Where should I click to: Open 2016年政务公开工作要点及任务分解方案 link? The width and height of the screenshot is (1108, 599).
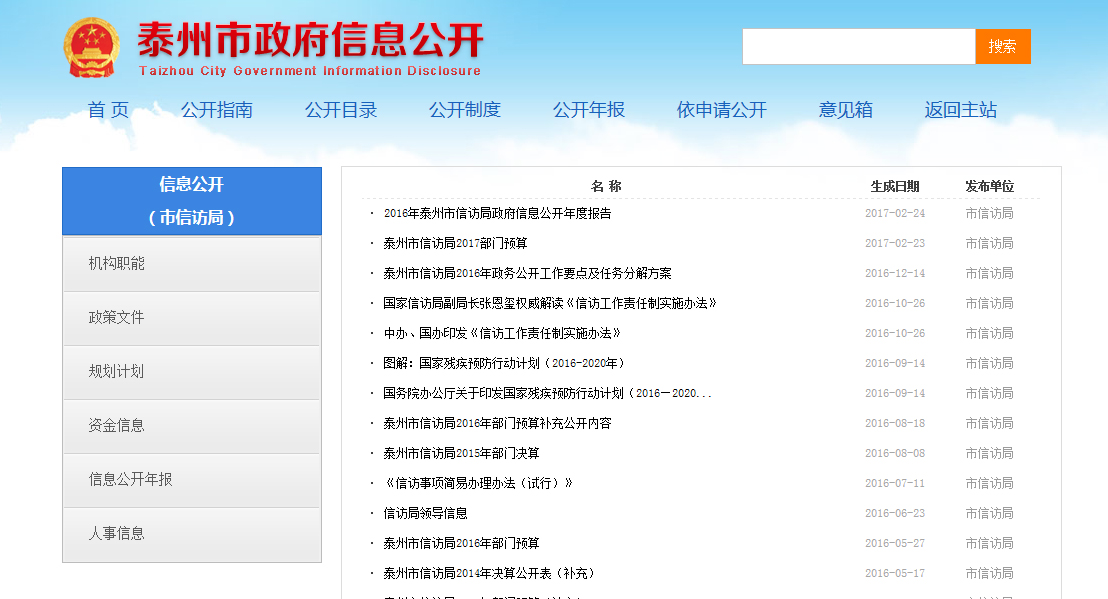[527, 273]
